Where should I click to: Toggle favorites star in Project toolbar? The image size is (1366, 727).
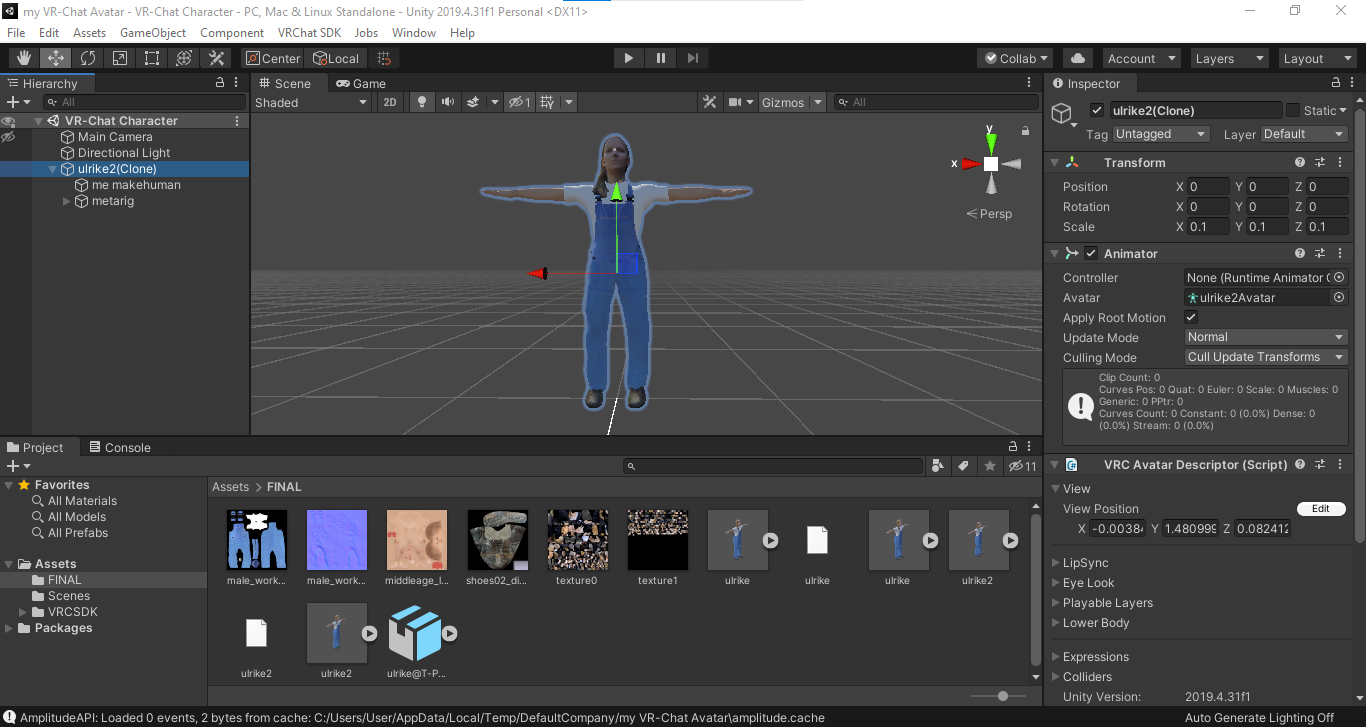tap(990, 466)
